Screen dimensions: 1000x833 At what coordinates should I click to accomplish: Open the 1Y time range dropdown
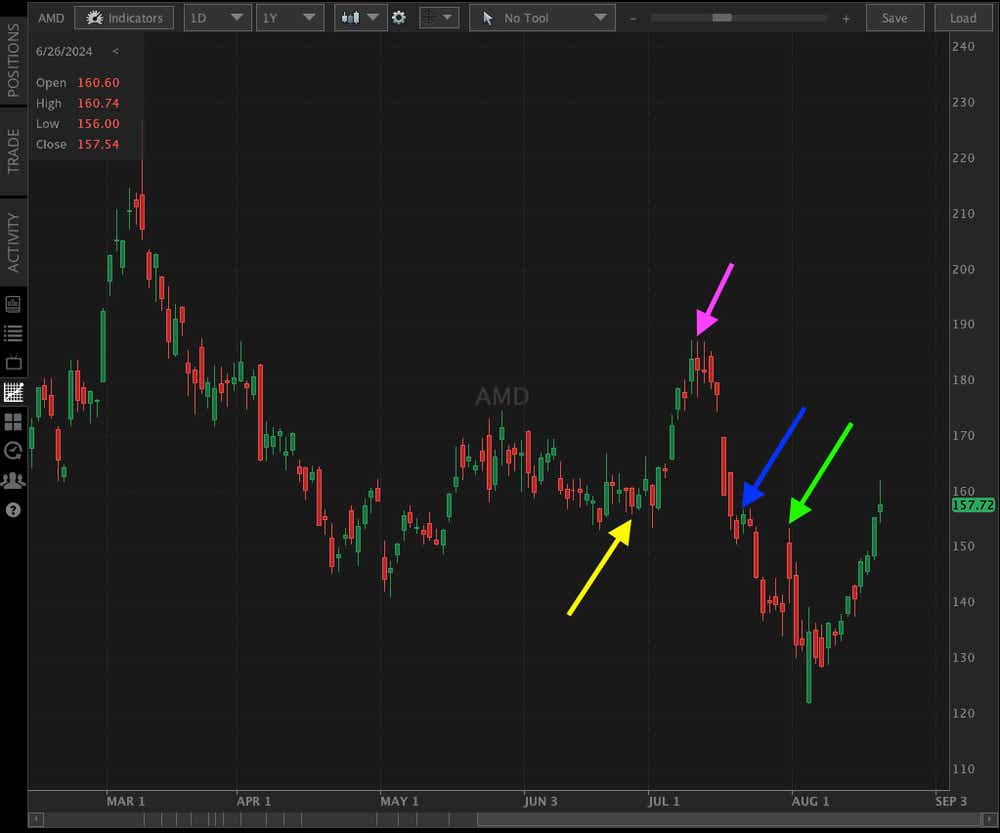tap(290, 18)
